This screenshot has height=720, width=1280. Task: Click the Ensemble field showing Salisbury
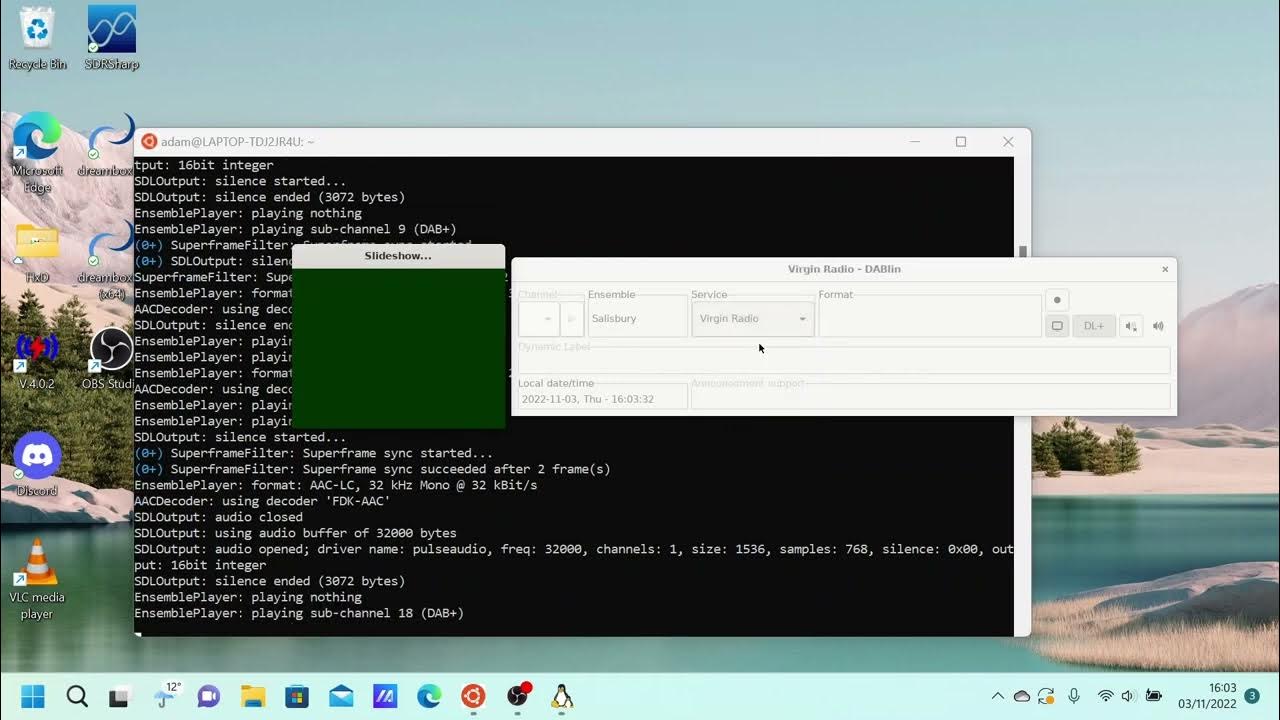point(637,319)
